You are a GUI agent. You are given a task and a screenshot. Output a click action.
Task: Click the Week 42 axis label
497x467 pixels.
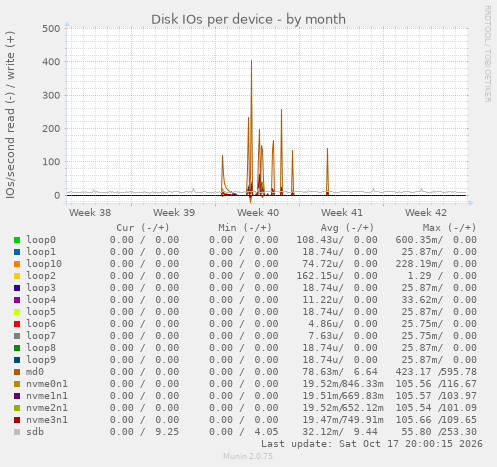pyautogui.click(x=426, y=212)
